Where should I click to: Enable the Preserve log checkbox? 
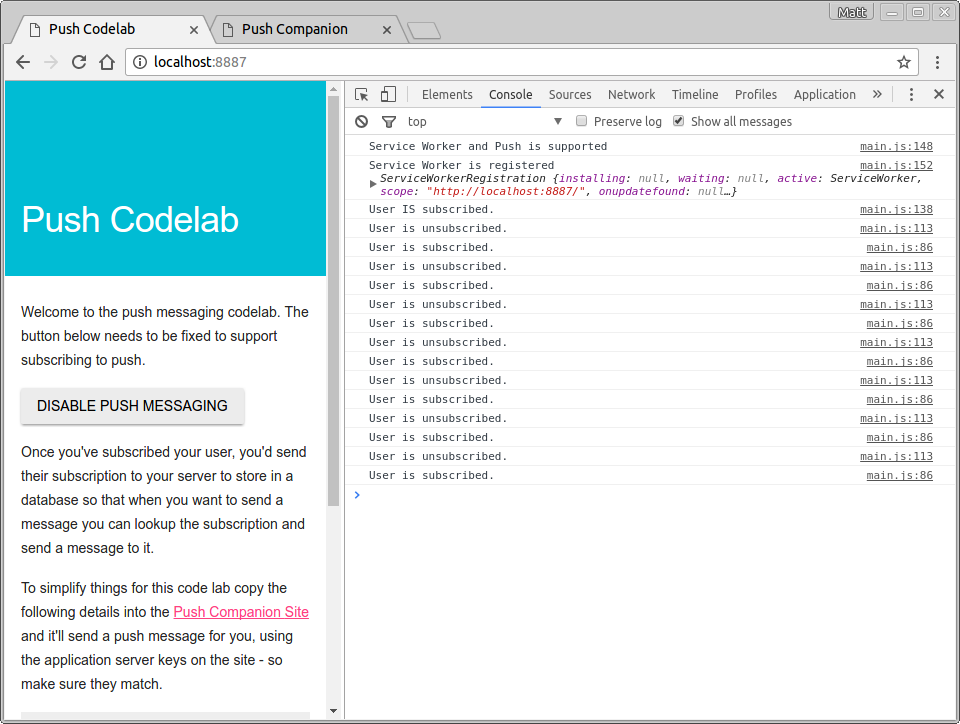click(581, 121)
